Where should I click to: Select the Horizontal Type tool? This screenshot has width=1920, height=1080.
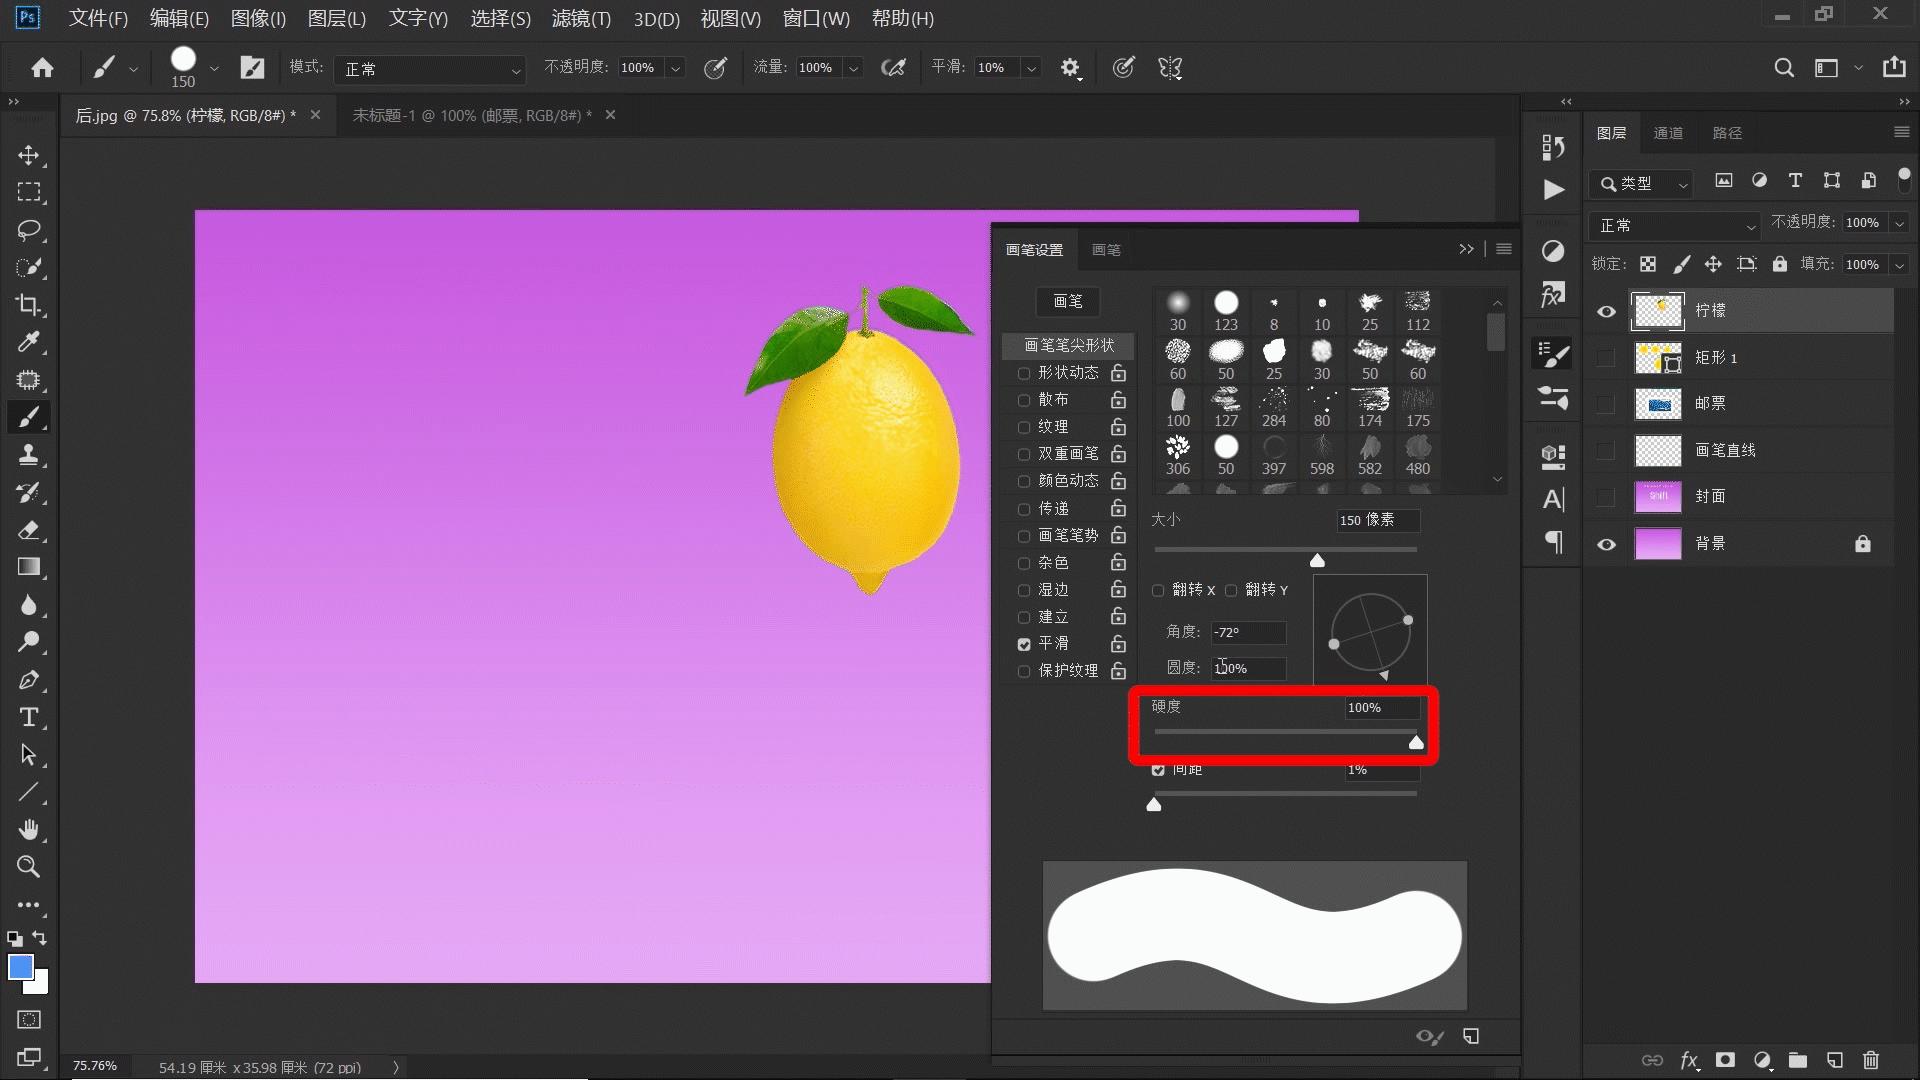click(28, 717)
